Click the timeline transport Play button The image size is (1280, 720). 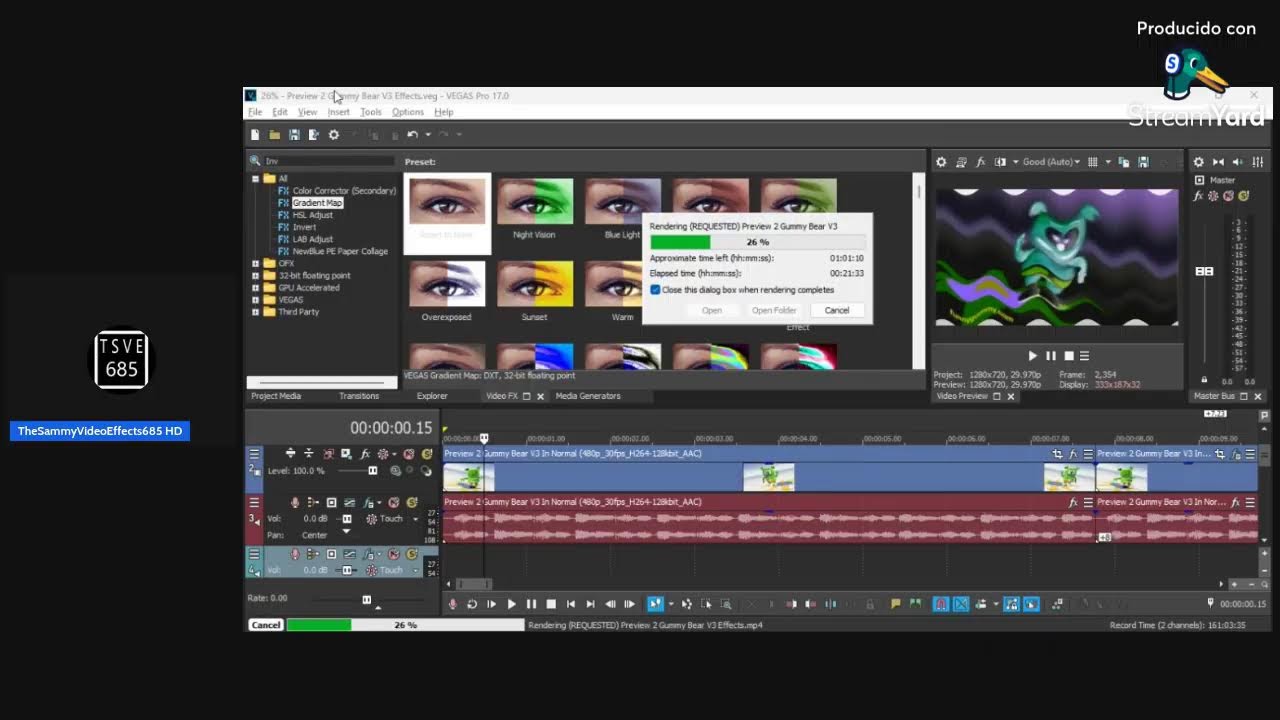point(511,604)
